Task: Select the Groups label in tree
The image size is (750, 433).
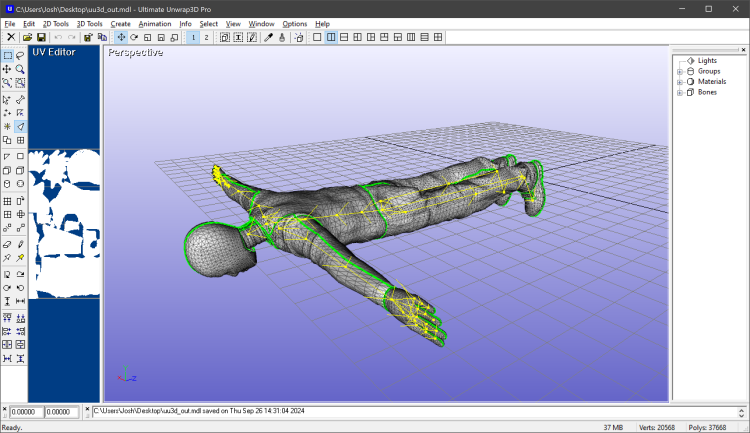Action: coord(709,71)
